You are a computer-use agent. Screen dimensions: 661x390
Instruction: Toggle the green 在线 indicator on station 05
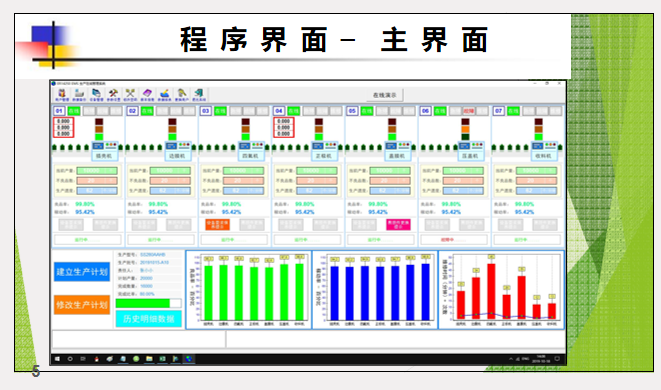pos(367,111)
